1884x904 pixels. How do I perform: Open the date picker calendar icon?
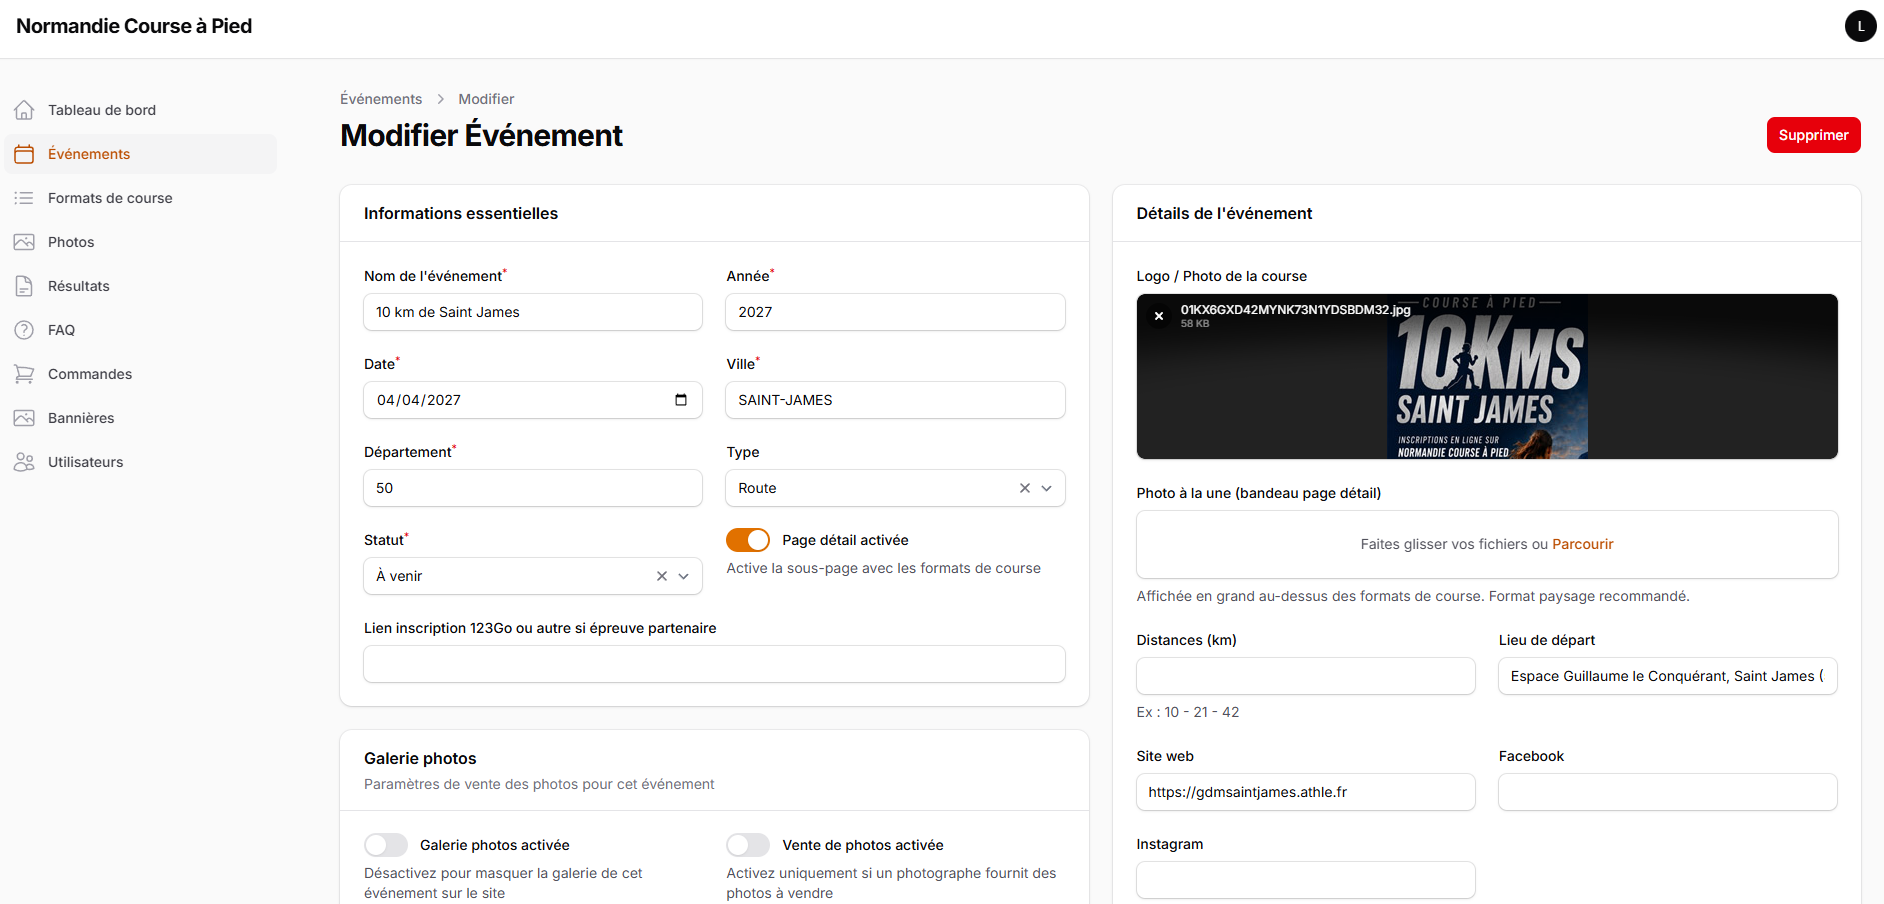click(x=681, y=400)
